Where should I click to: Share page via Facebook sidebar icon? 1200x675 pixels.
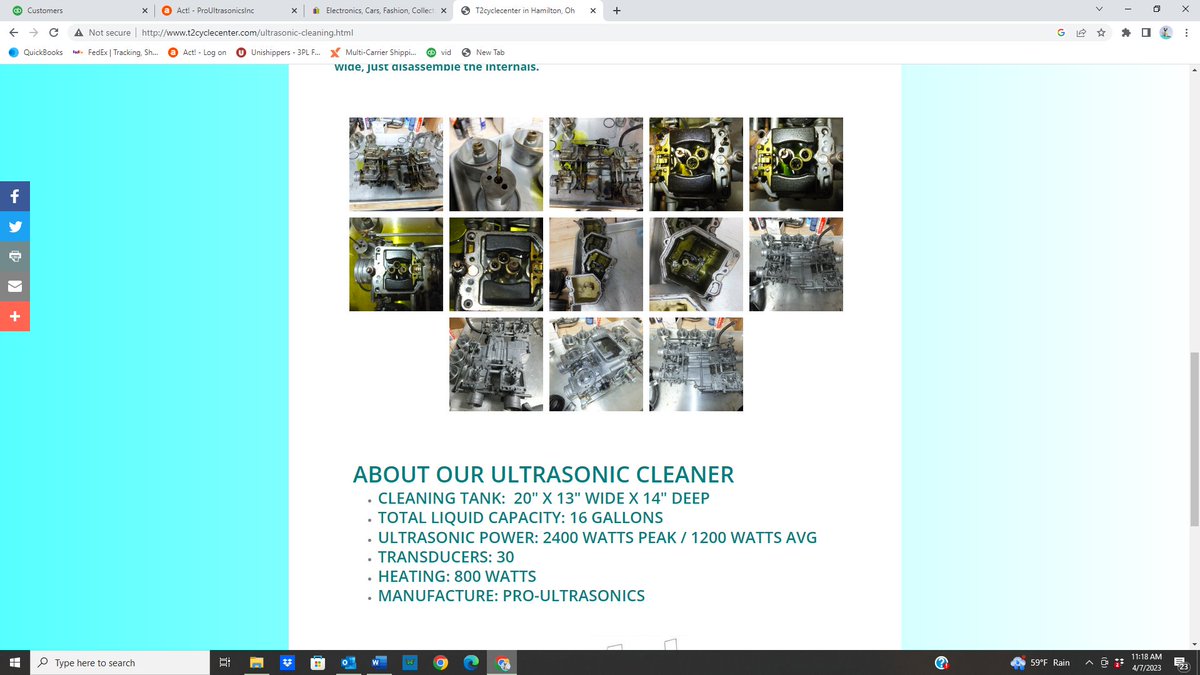pos(15,197)
